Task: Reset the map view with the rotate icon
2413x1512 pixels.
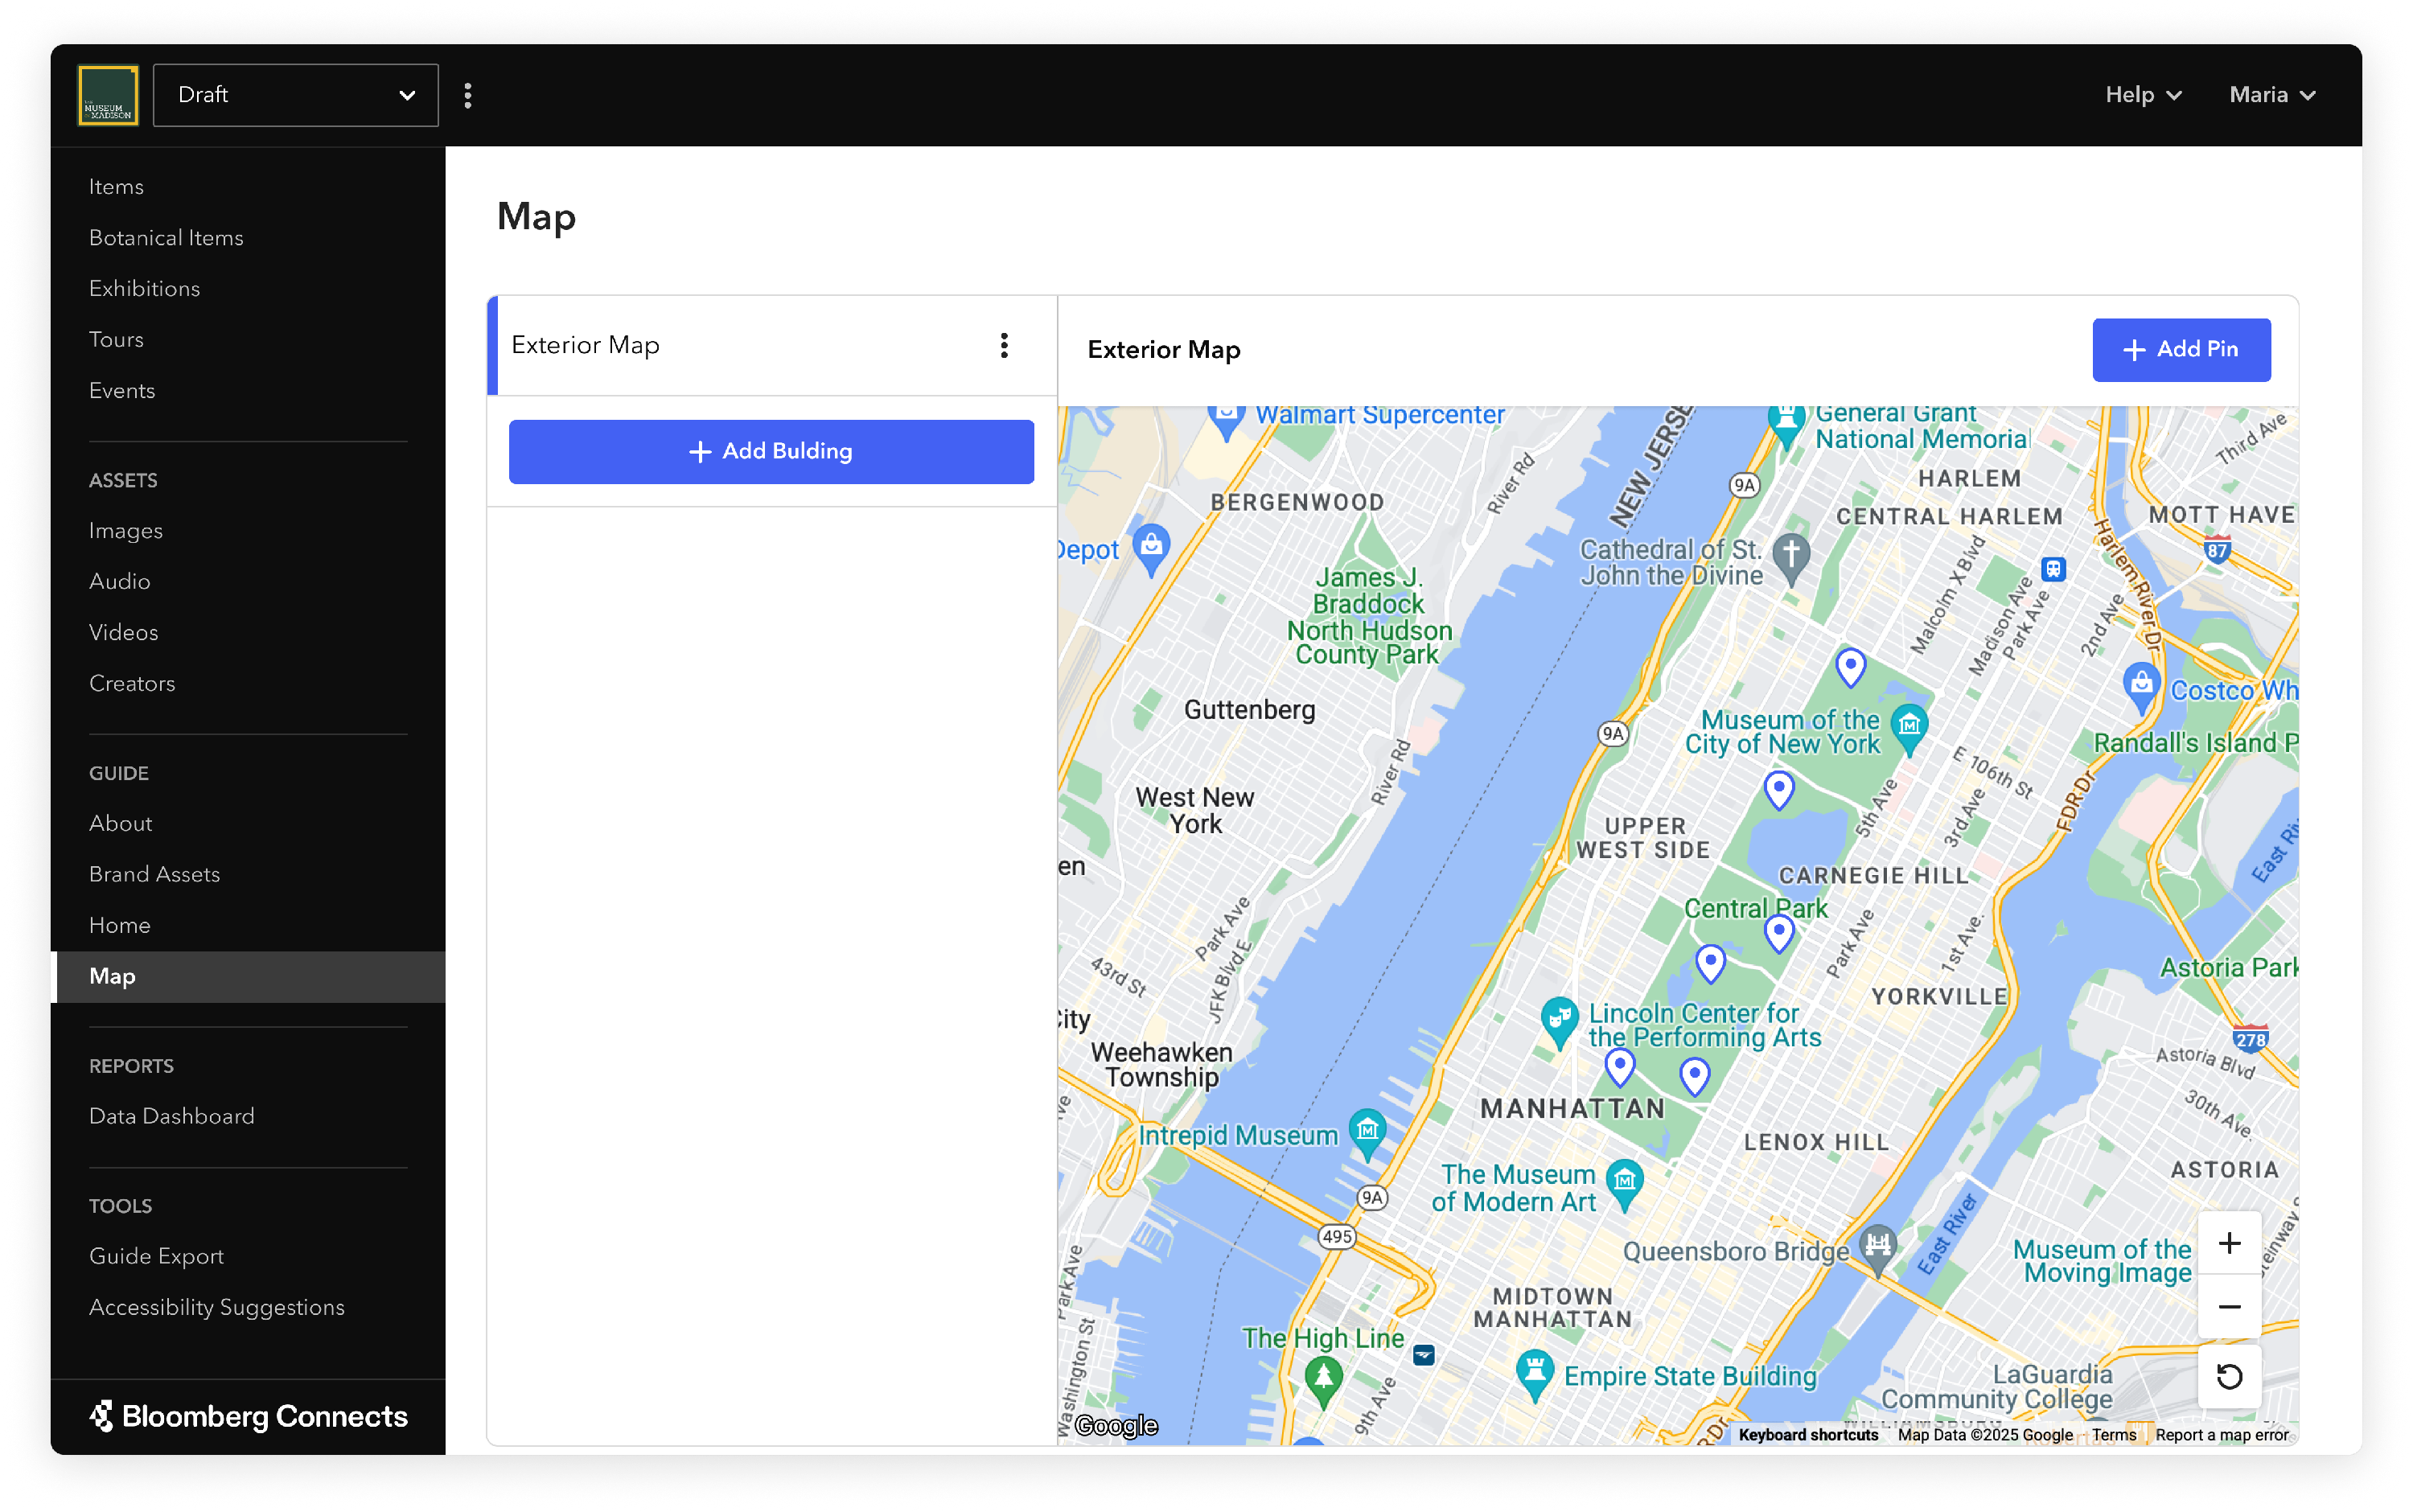Action: [x=2229, y=1378]
